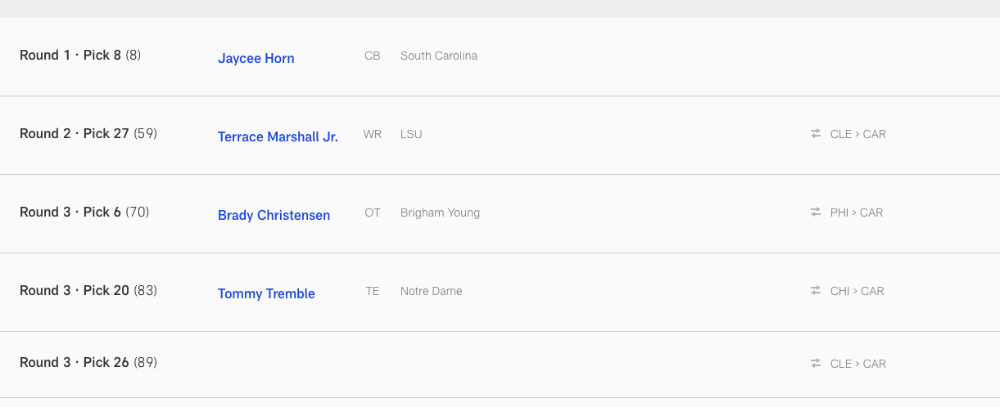Select the Round 3 Pick 20 label
Viewport: 1000px width, 407px height.
tap(88, 290)
